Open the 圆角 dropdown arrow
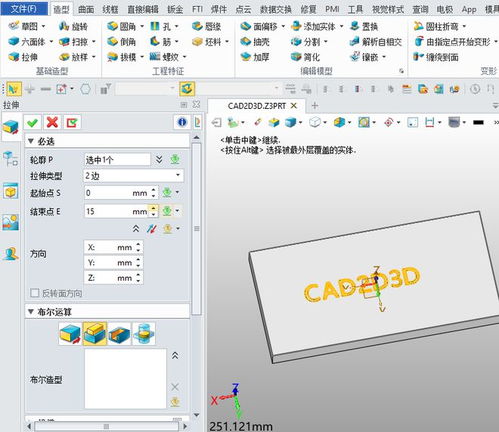The width and height of the screenshot is (499, 432). coord(142,26)
